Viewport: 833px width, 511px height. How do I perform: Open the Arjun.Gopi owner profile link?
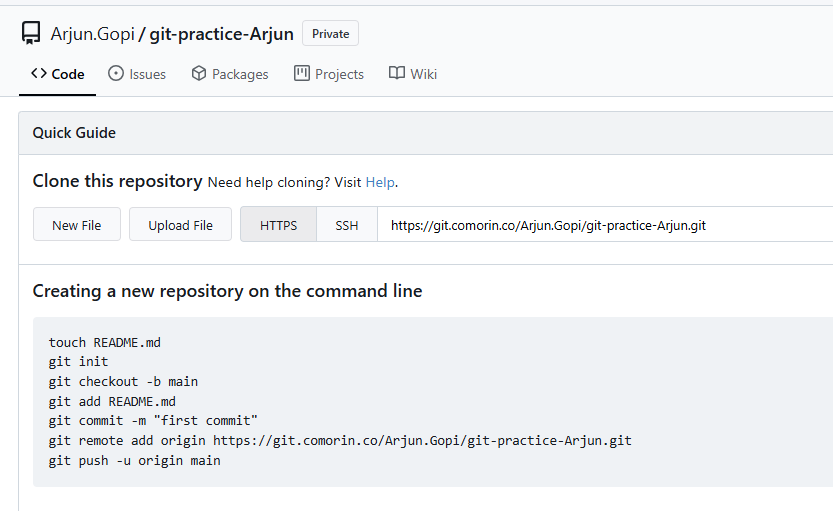point(92,34)
